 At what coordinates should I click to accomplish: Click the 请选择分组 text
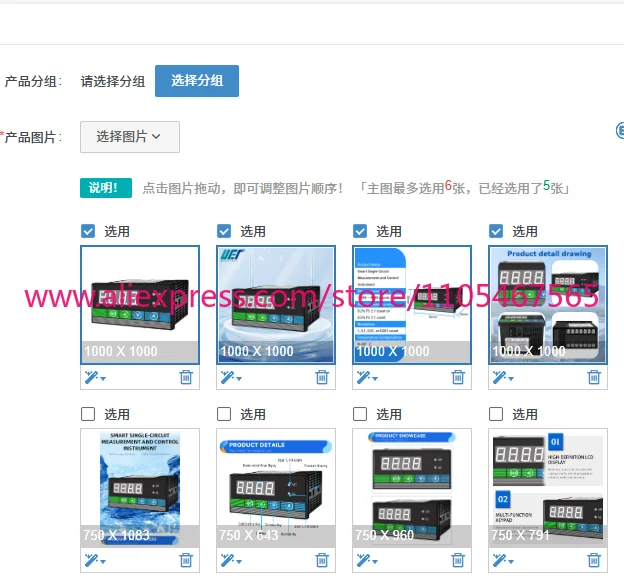pos(113,82)
